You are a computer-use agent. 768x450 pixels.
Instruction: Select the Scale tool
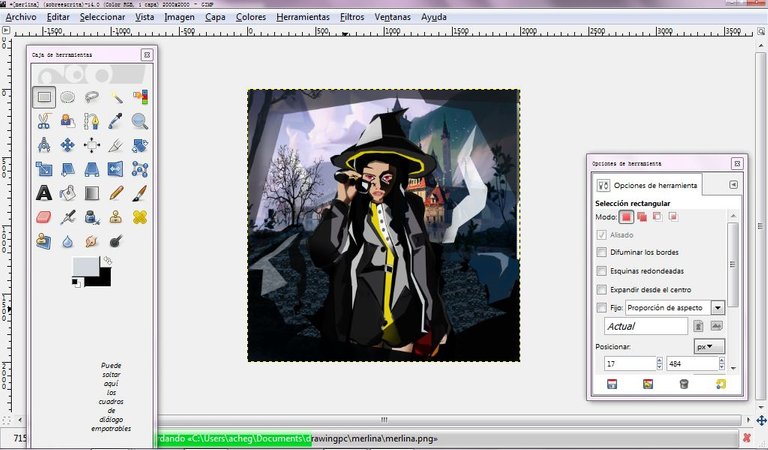44,169
